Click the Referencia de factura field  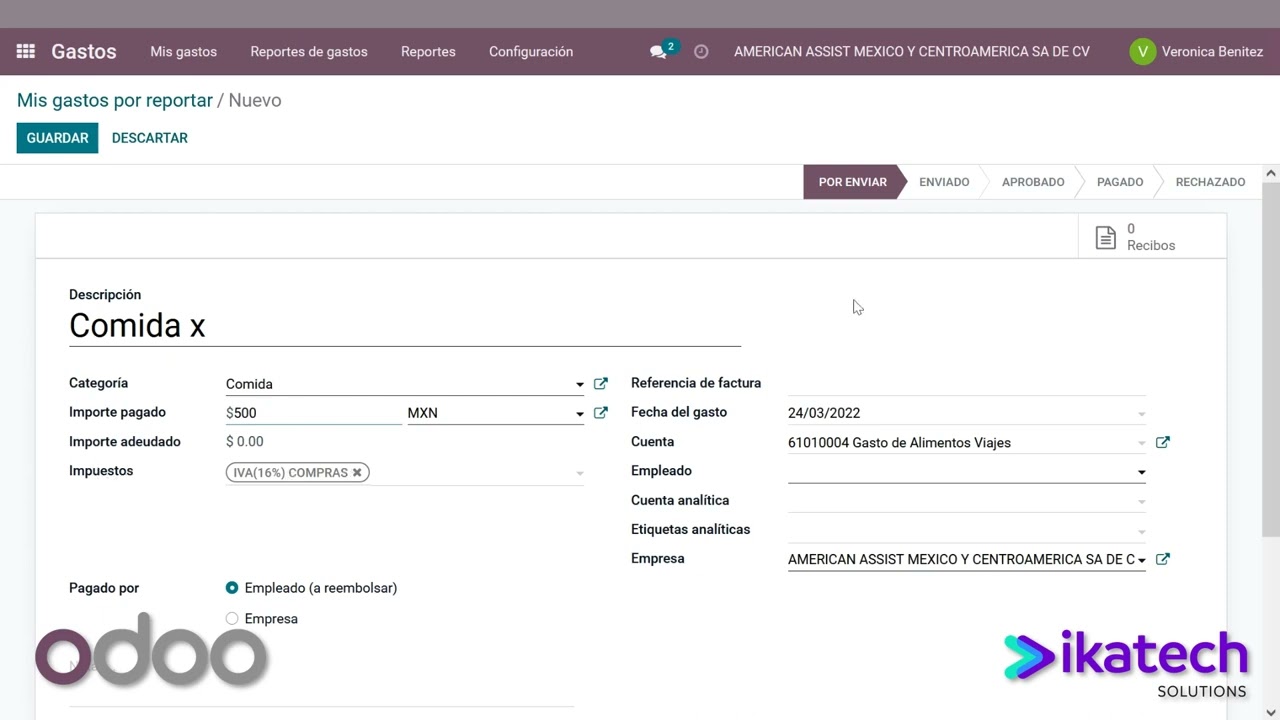pyautogui.click(x=966, y=383)
